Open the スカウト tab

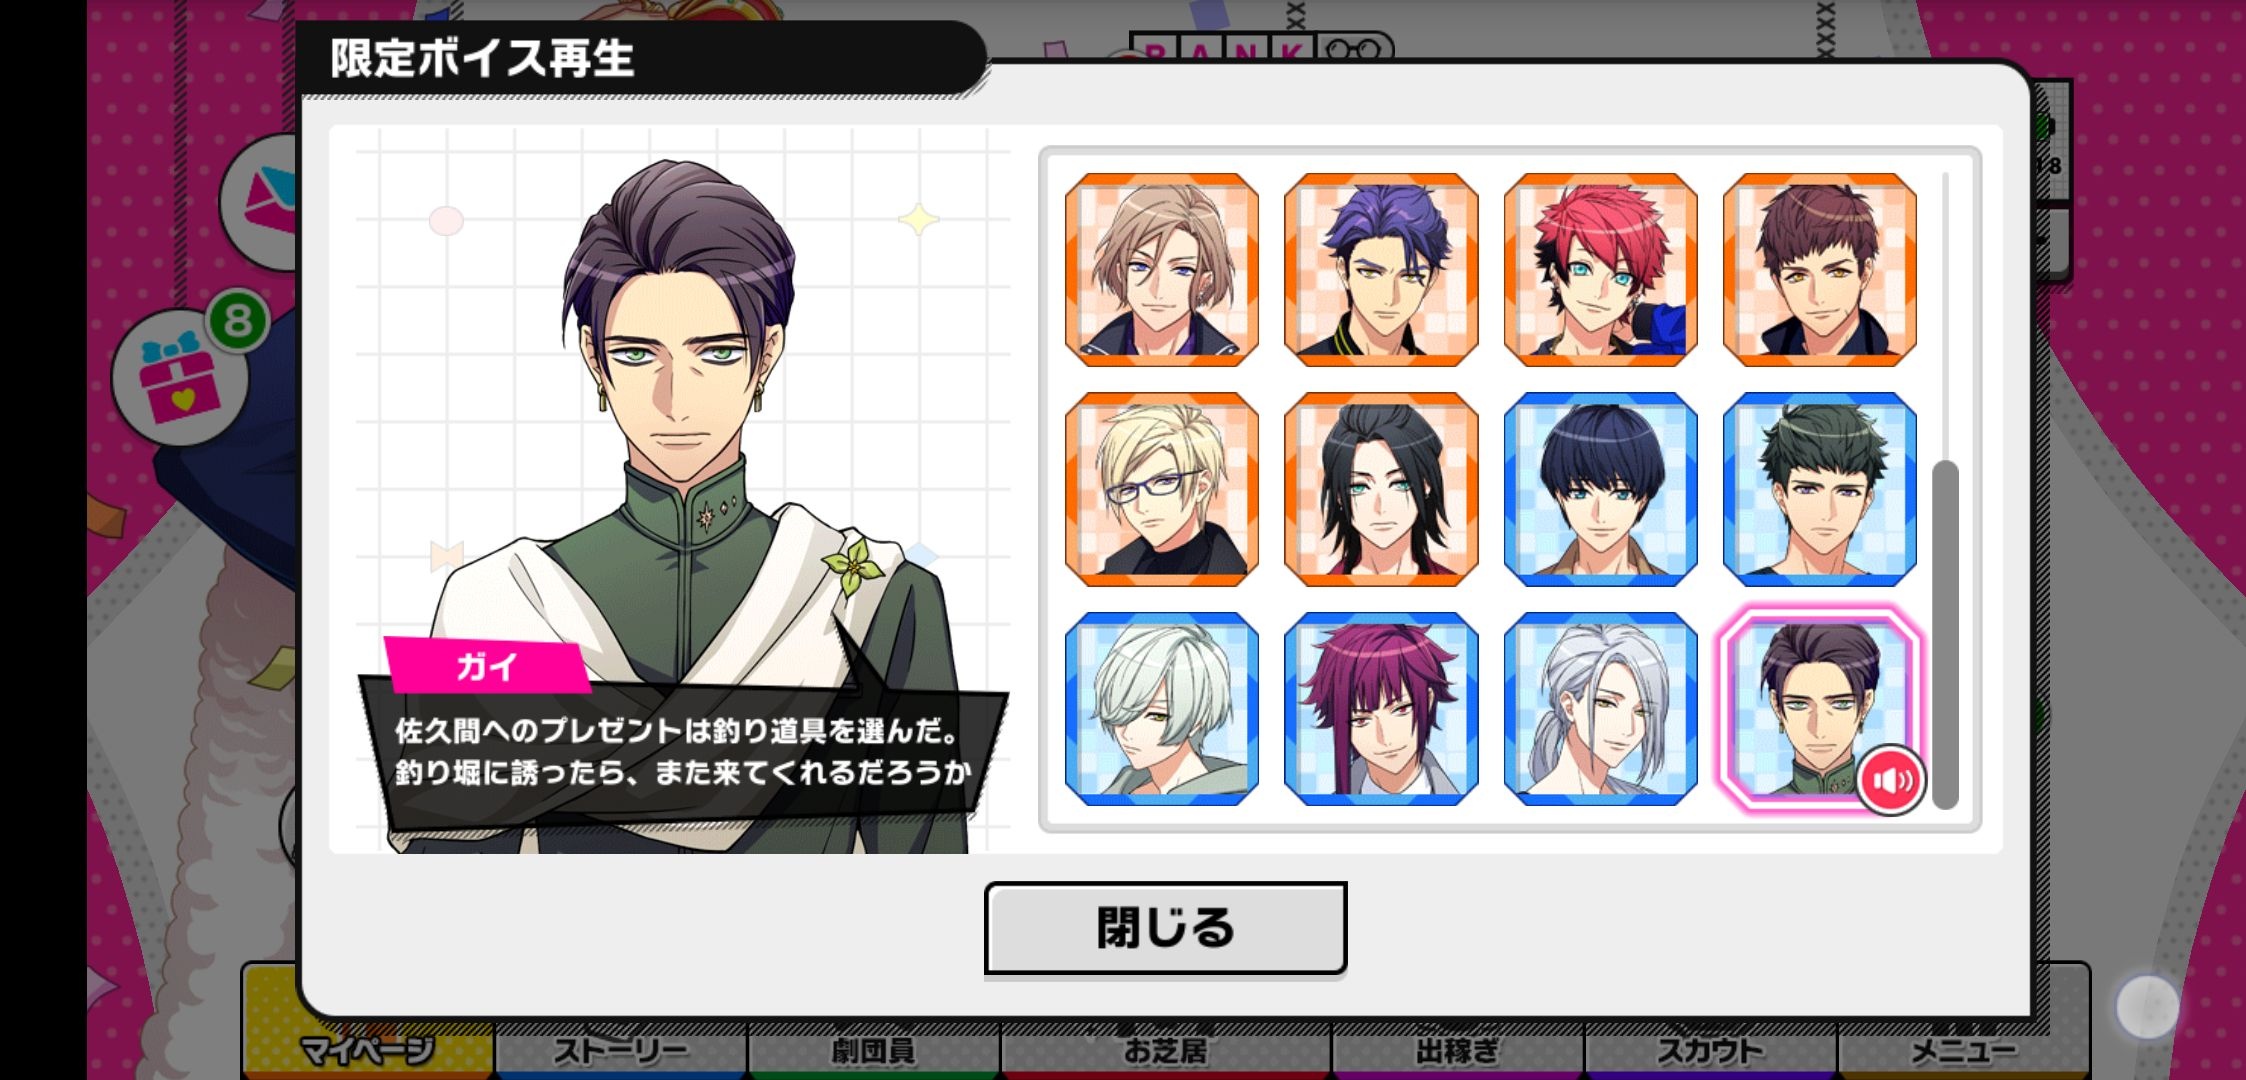pos(1710,1050)
